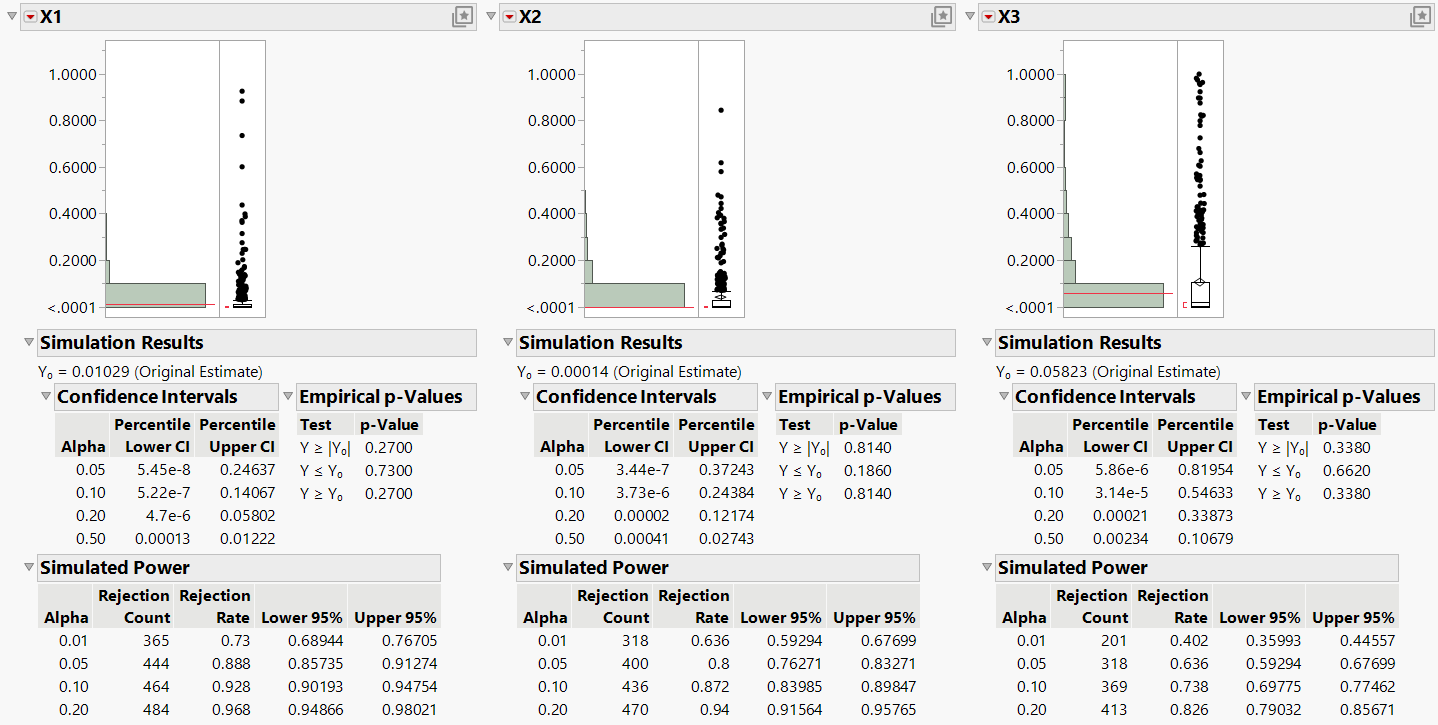Collapse the Empirical p-Values outline under X3
Image resolution: width=1438 pixels, height=725 pixels.
pyautogui.click(x=1245, y=396)
